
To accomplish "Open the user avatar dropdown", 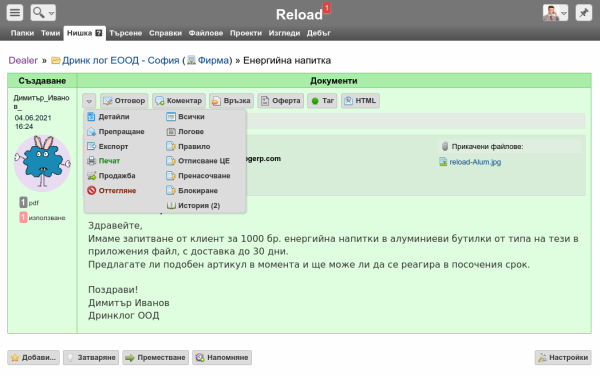I will click(x=555, y=13).
